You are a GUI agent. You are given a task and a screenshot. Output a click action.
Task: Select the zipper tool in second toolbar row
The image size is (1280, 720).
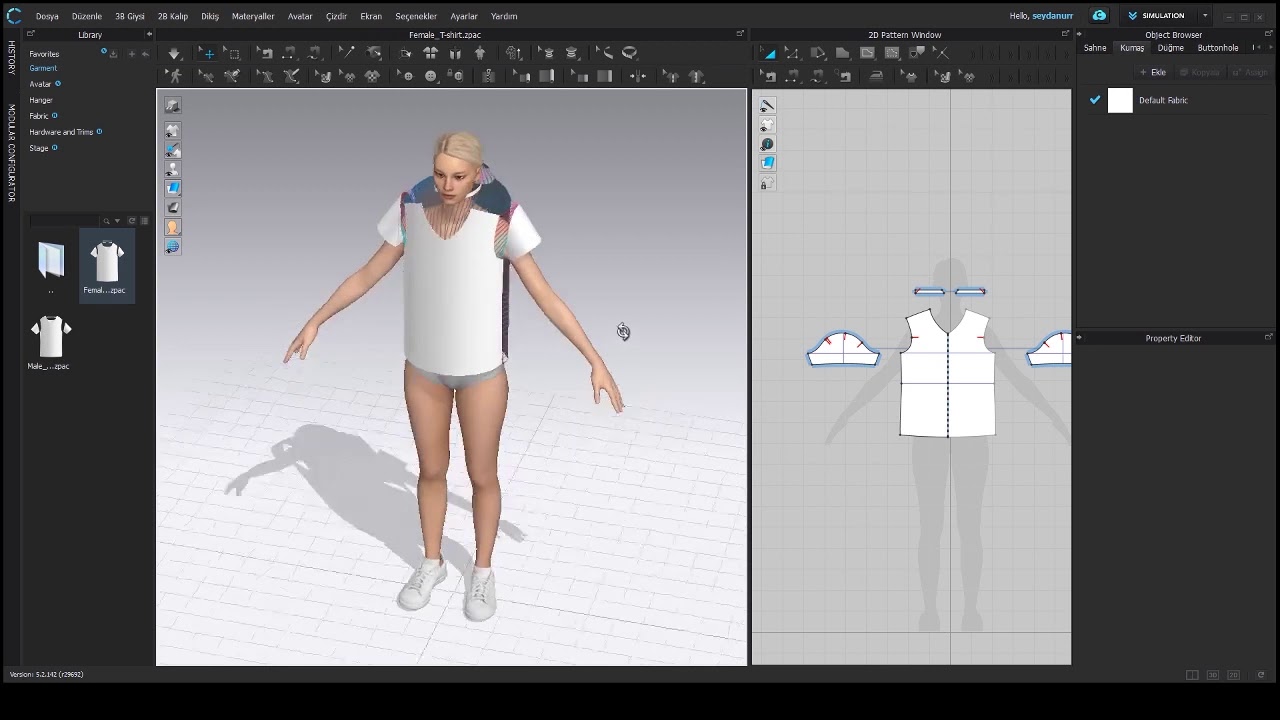click(489, 76)
